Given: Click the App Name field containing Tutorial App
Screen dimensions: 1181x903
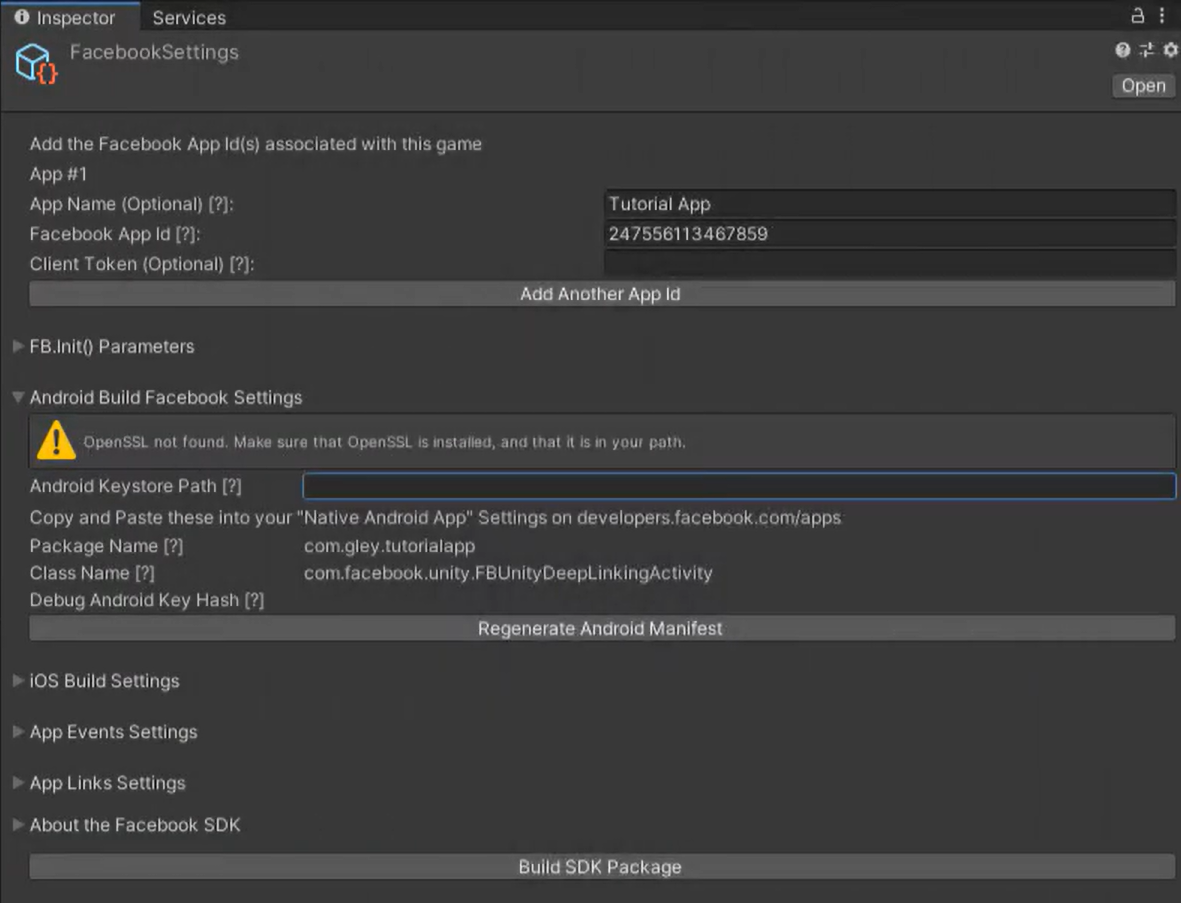Looking at the screenshot, I should [890, 204].
